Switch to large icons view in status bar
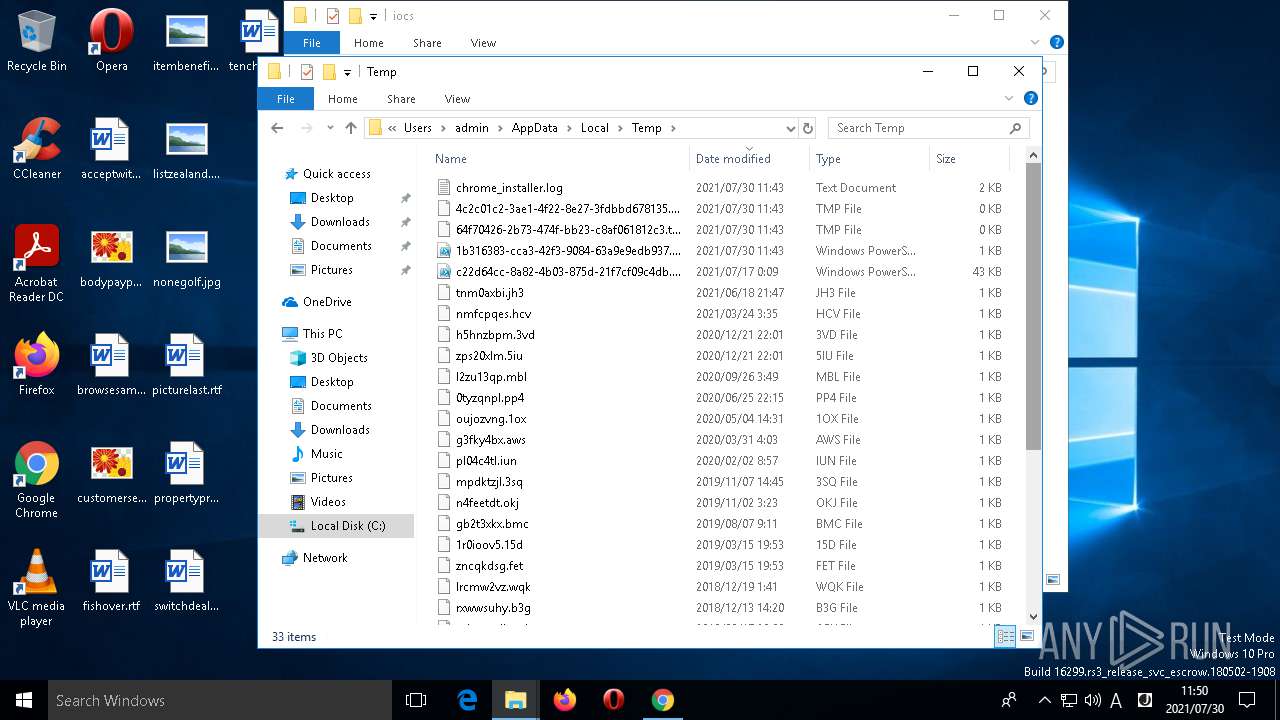Viewport: 1280px width, 720px height. (1027, 637)
